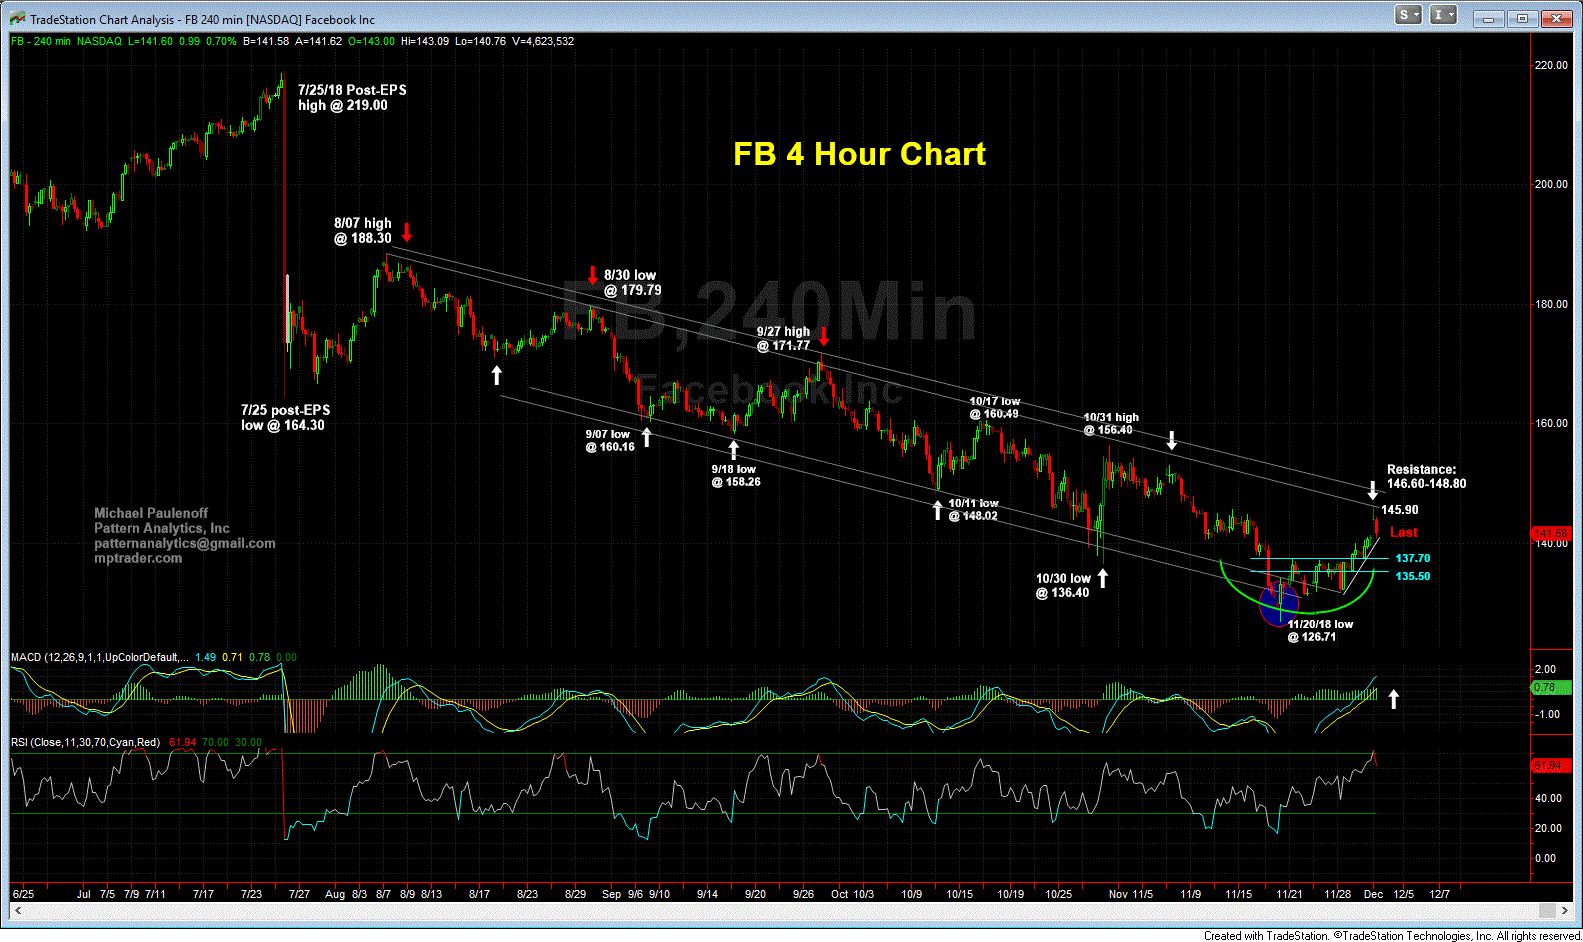
Task: Click the 220.00 price axis label
Action: pyautogui.click(x=1551, y=65)
